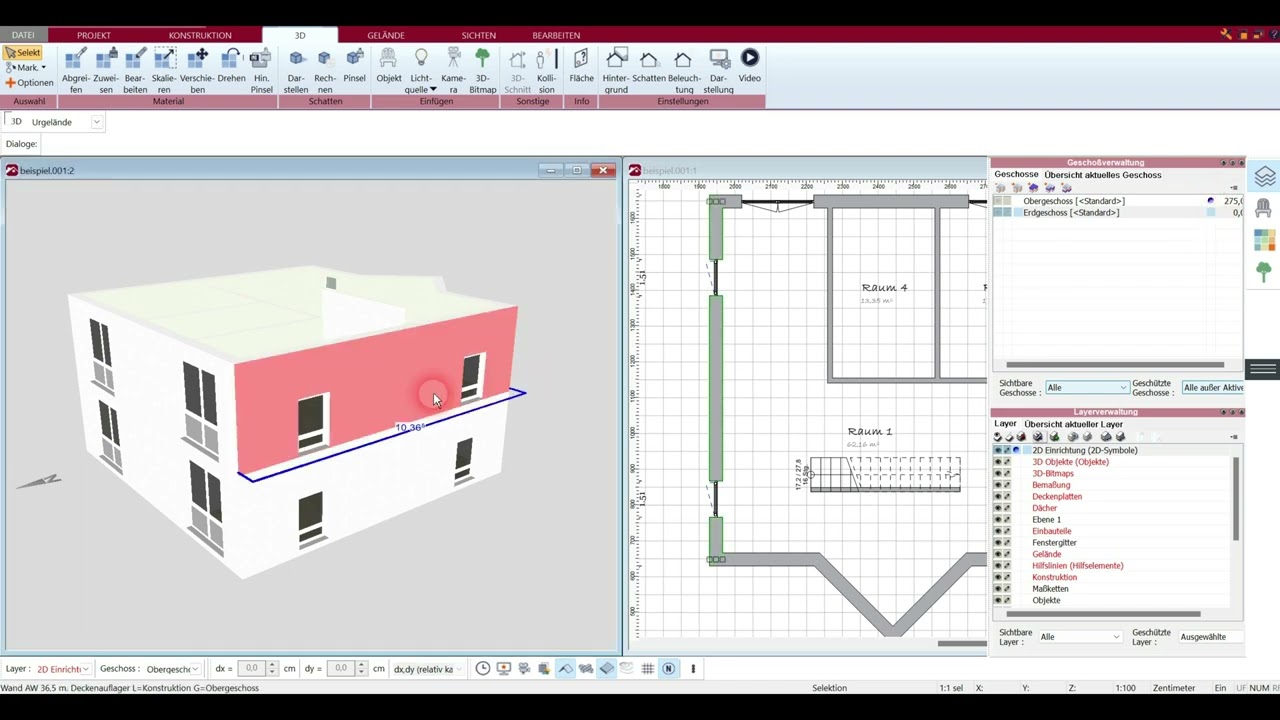This screenshot has width=1280, height=720.
Task: Click Geschützte Layer Ausgewählte field
Action: (x=1210, y=637)
